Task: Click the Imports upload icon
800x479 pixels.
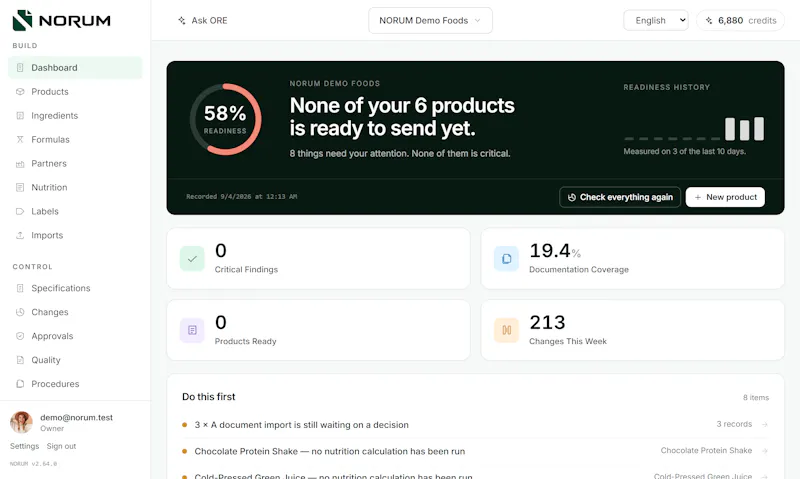Action: [x=20, y=235]
